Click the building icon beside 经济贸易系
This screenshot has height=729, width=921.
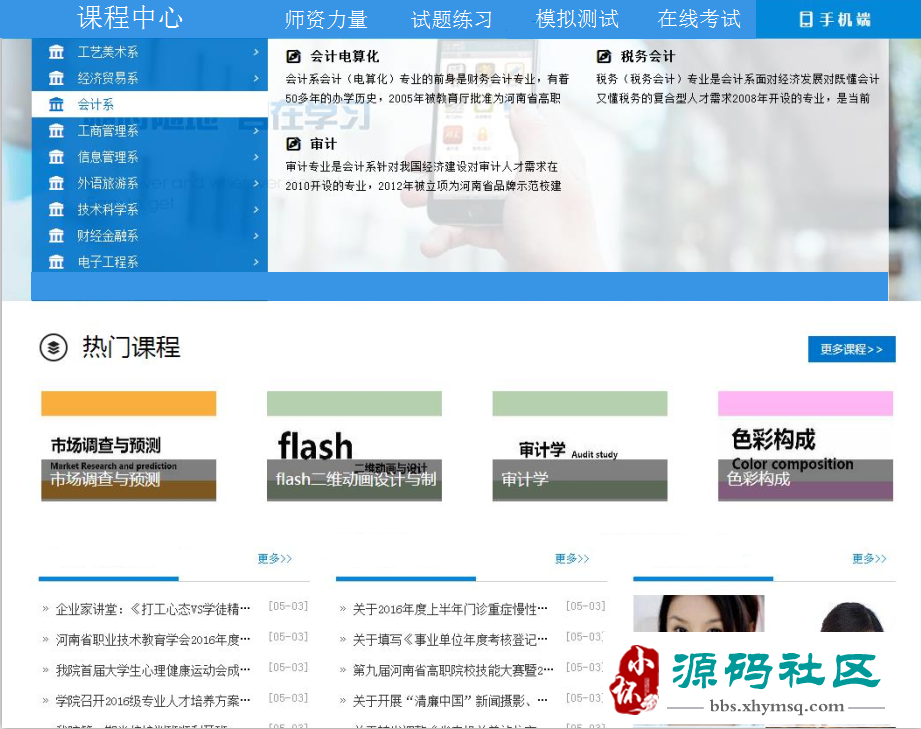tap(56, 78)
